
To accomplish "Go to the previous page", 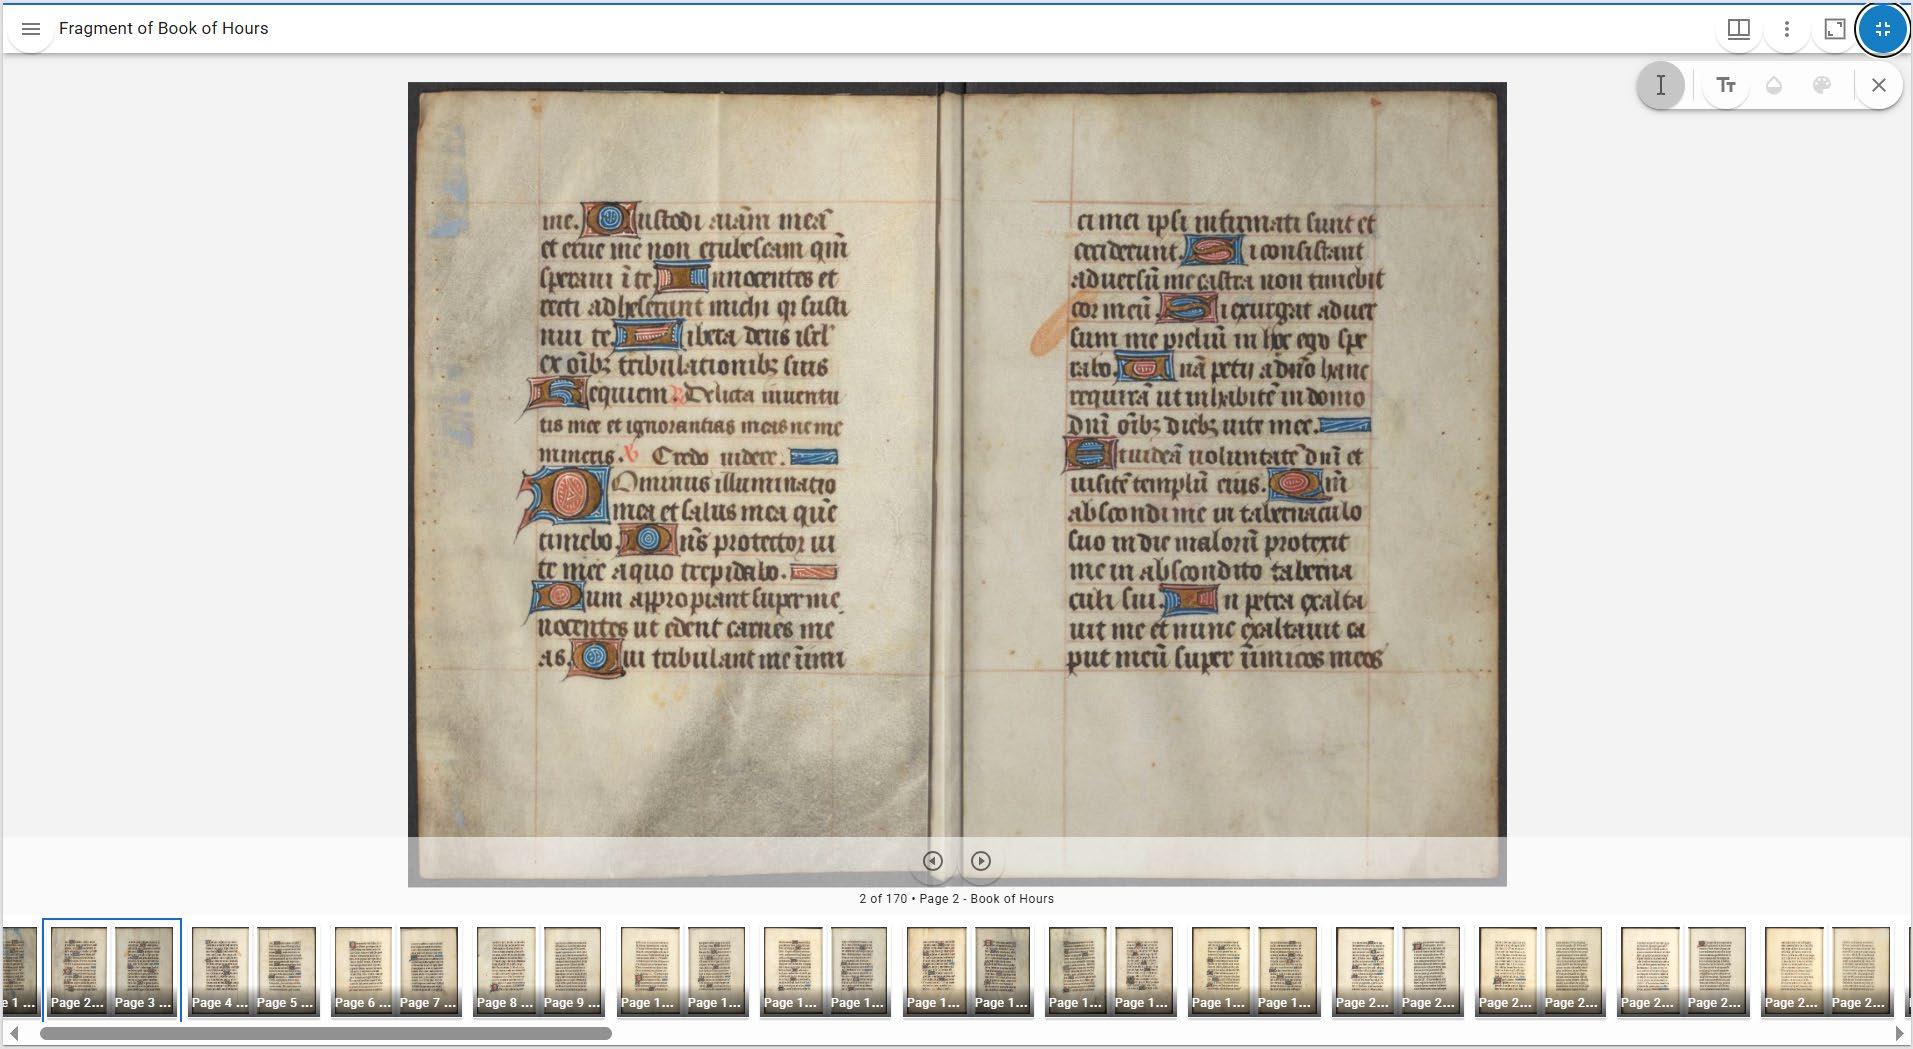I will (933, 861).
